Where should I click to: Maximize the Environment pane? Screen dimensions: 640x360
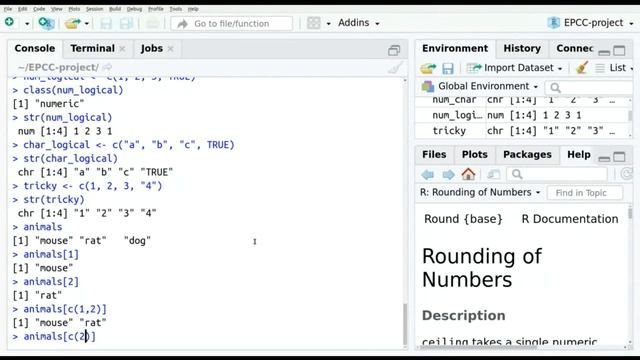pos(619,51)
